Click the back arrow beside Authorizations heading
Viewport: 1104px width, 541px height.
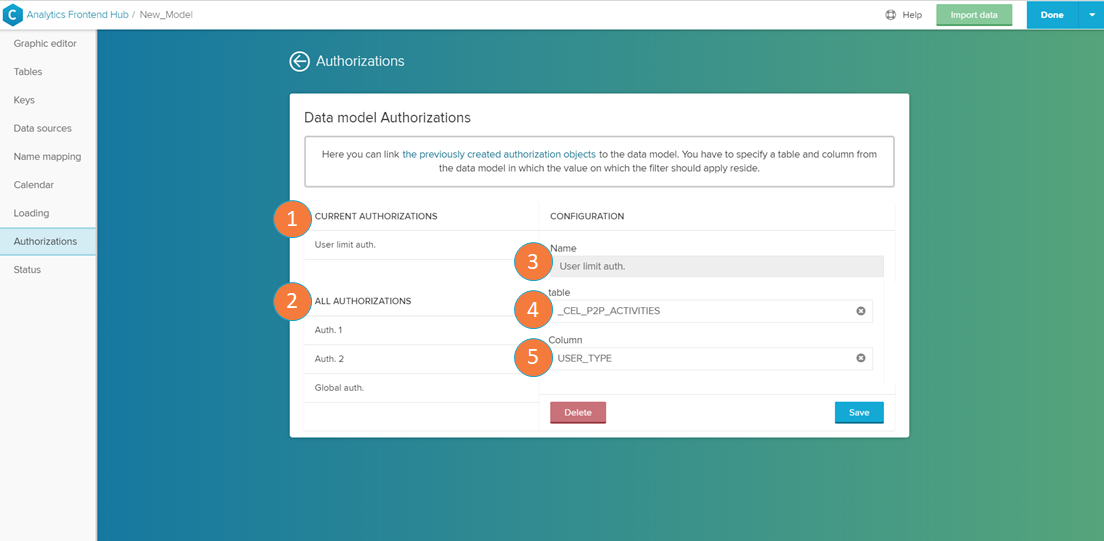[x=299, y=61]
